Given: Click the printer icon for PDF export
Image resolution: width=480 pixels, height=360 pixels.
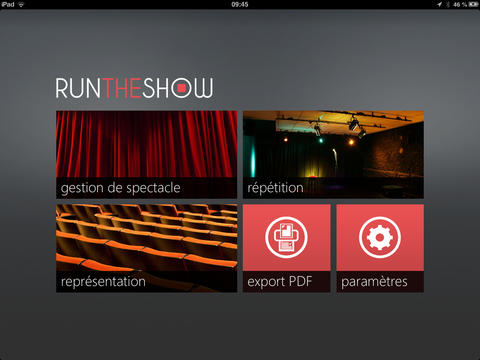Looking at the screenshot, I should [x=286, y=237].
